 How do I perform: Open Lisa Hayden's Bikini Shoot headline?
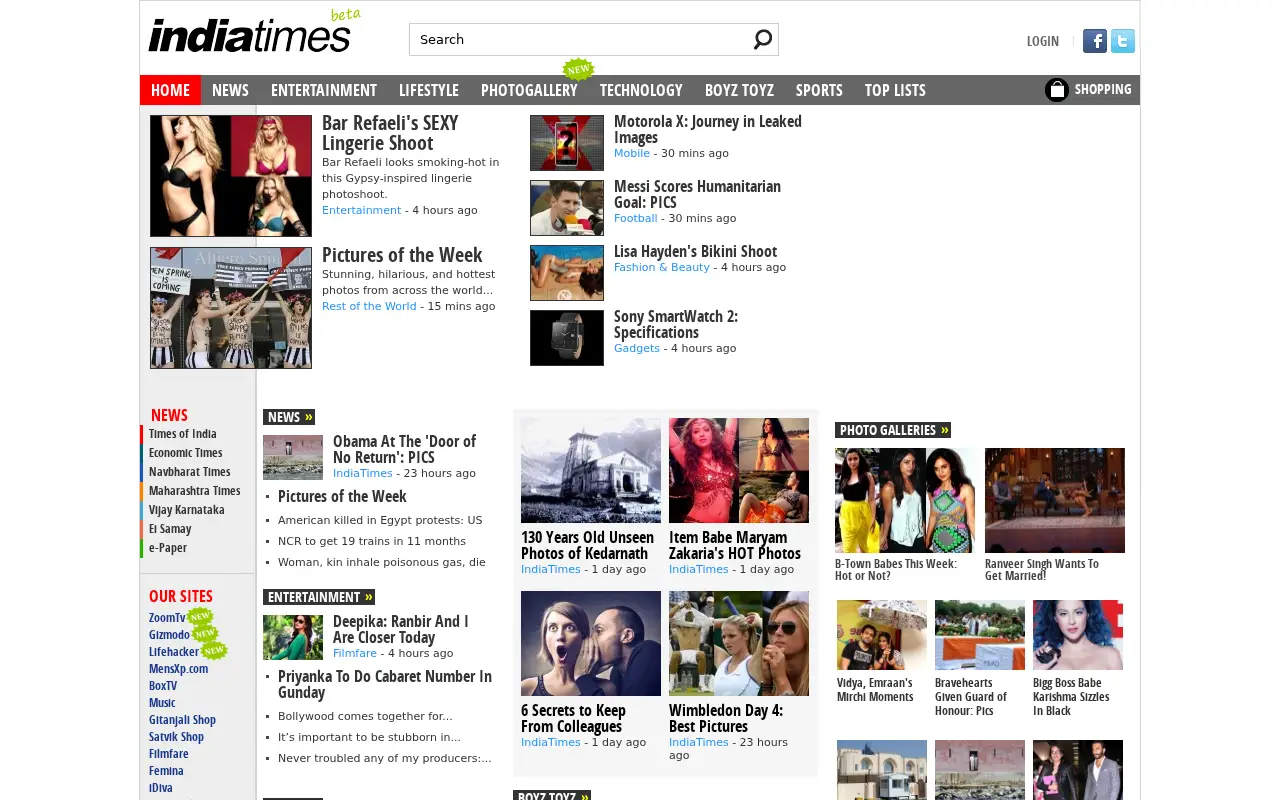695,251
